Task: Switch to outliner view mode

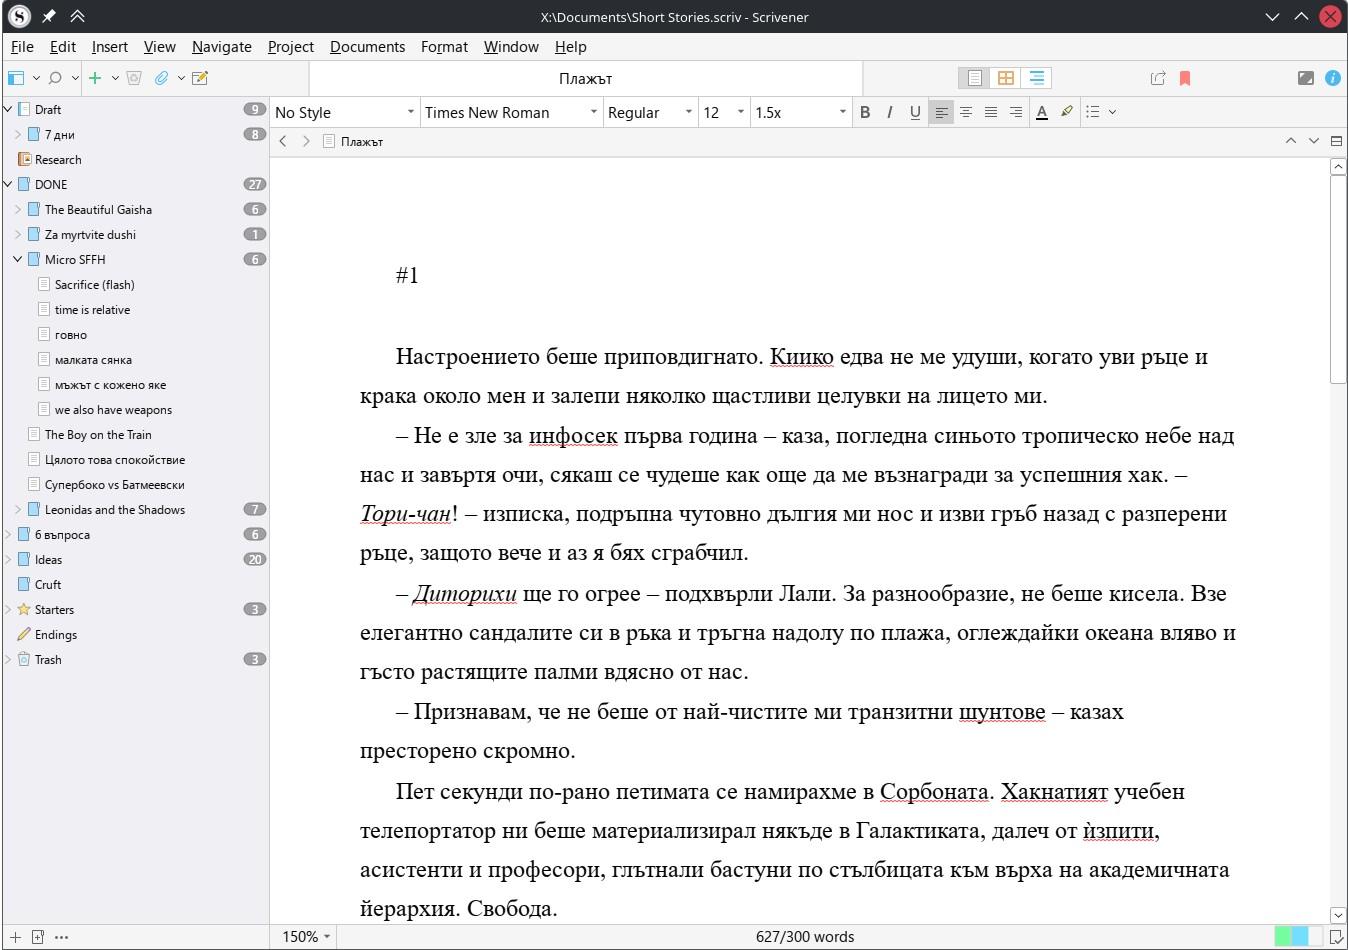Action: tap(1037, 78)
